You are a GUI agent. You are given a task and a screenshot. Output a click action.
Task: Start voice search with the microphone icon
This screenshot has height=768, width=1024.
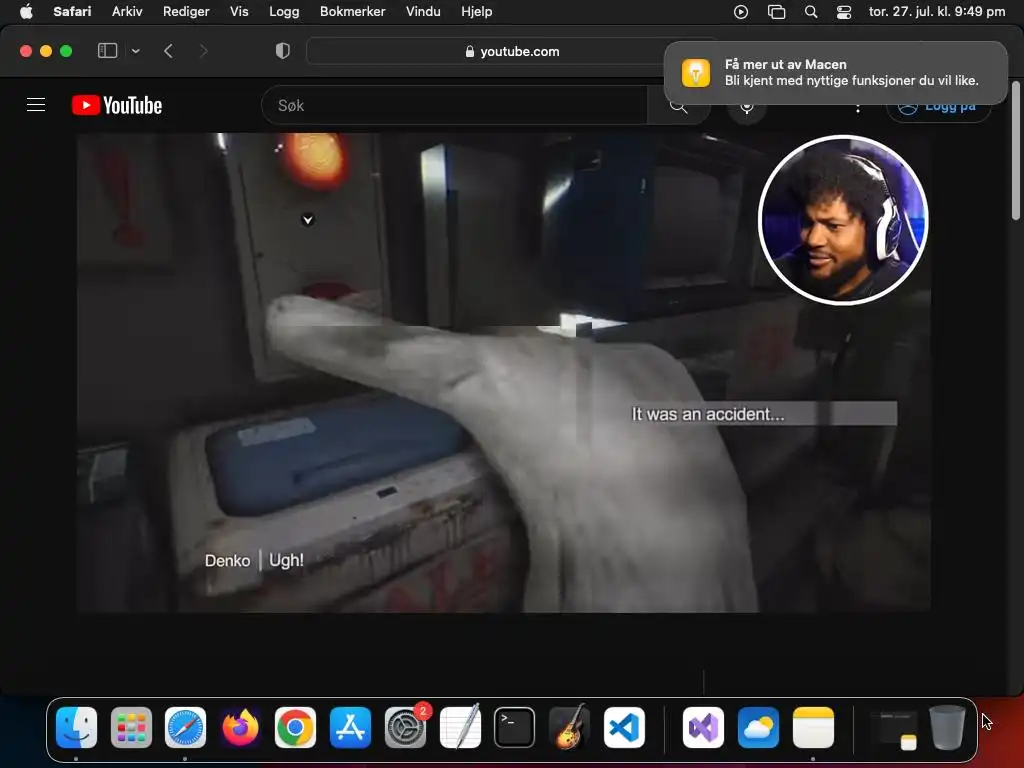point(746,108)
